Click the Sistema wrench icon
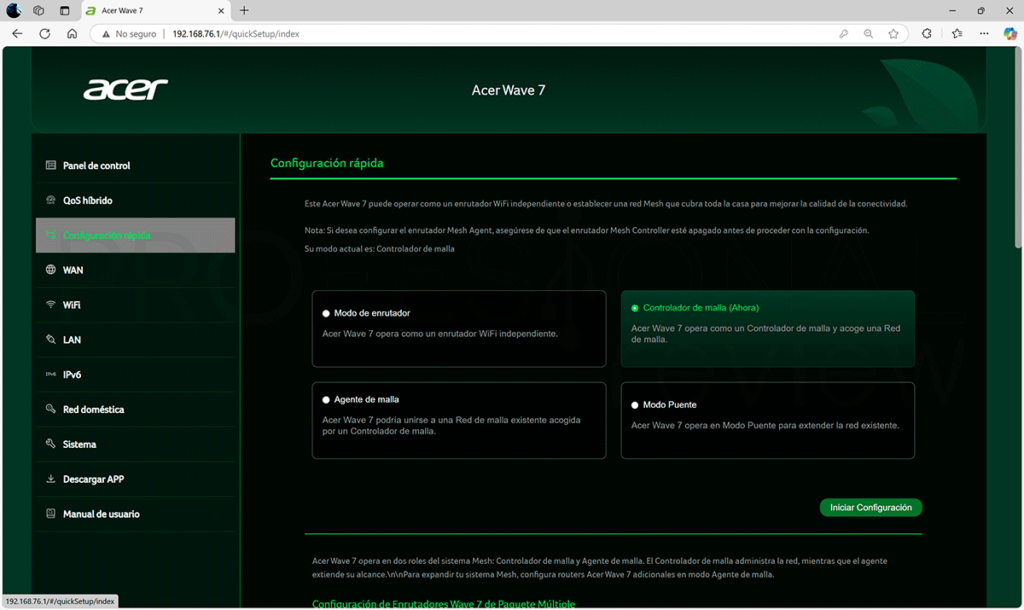Screen dimensions: 1024x610 [x=50, y=443]
